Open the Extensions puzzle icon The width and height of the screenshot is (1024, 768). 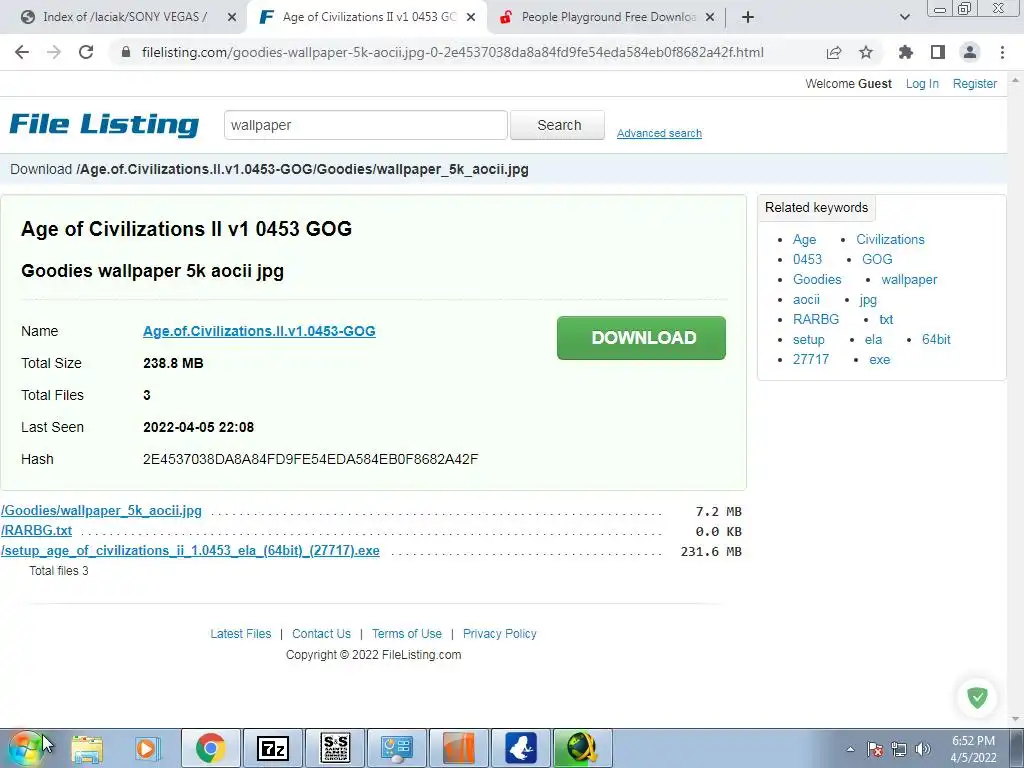pos(906,52)
